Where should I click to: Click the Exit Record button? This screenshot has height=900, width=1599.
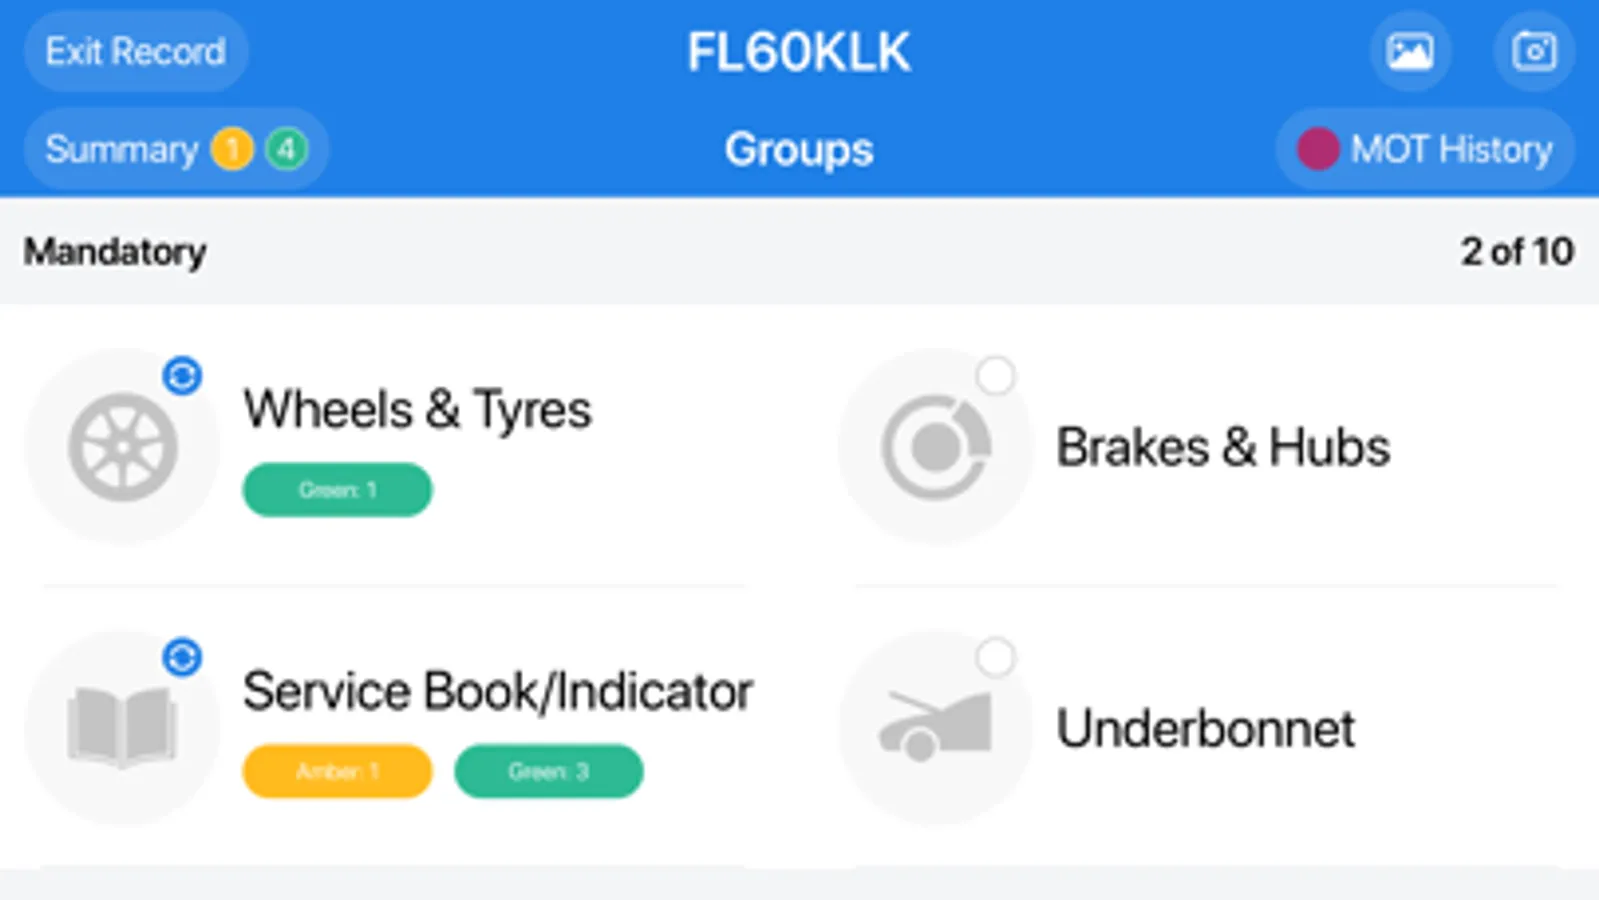click(x=135, y=51)
